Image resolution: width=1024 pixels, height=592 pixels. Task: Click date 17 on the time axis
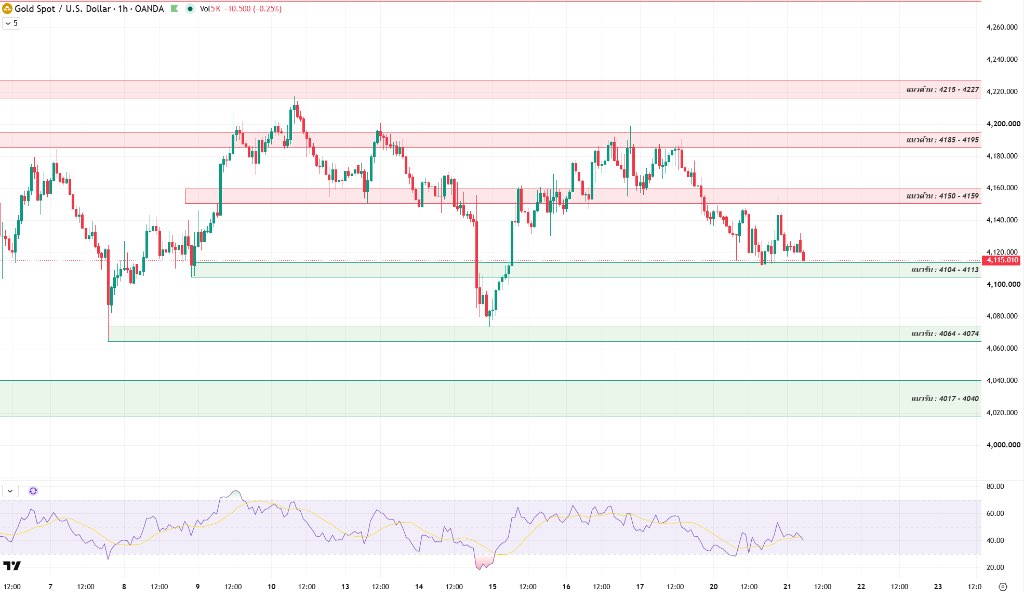640,587
